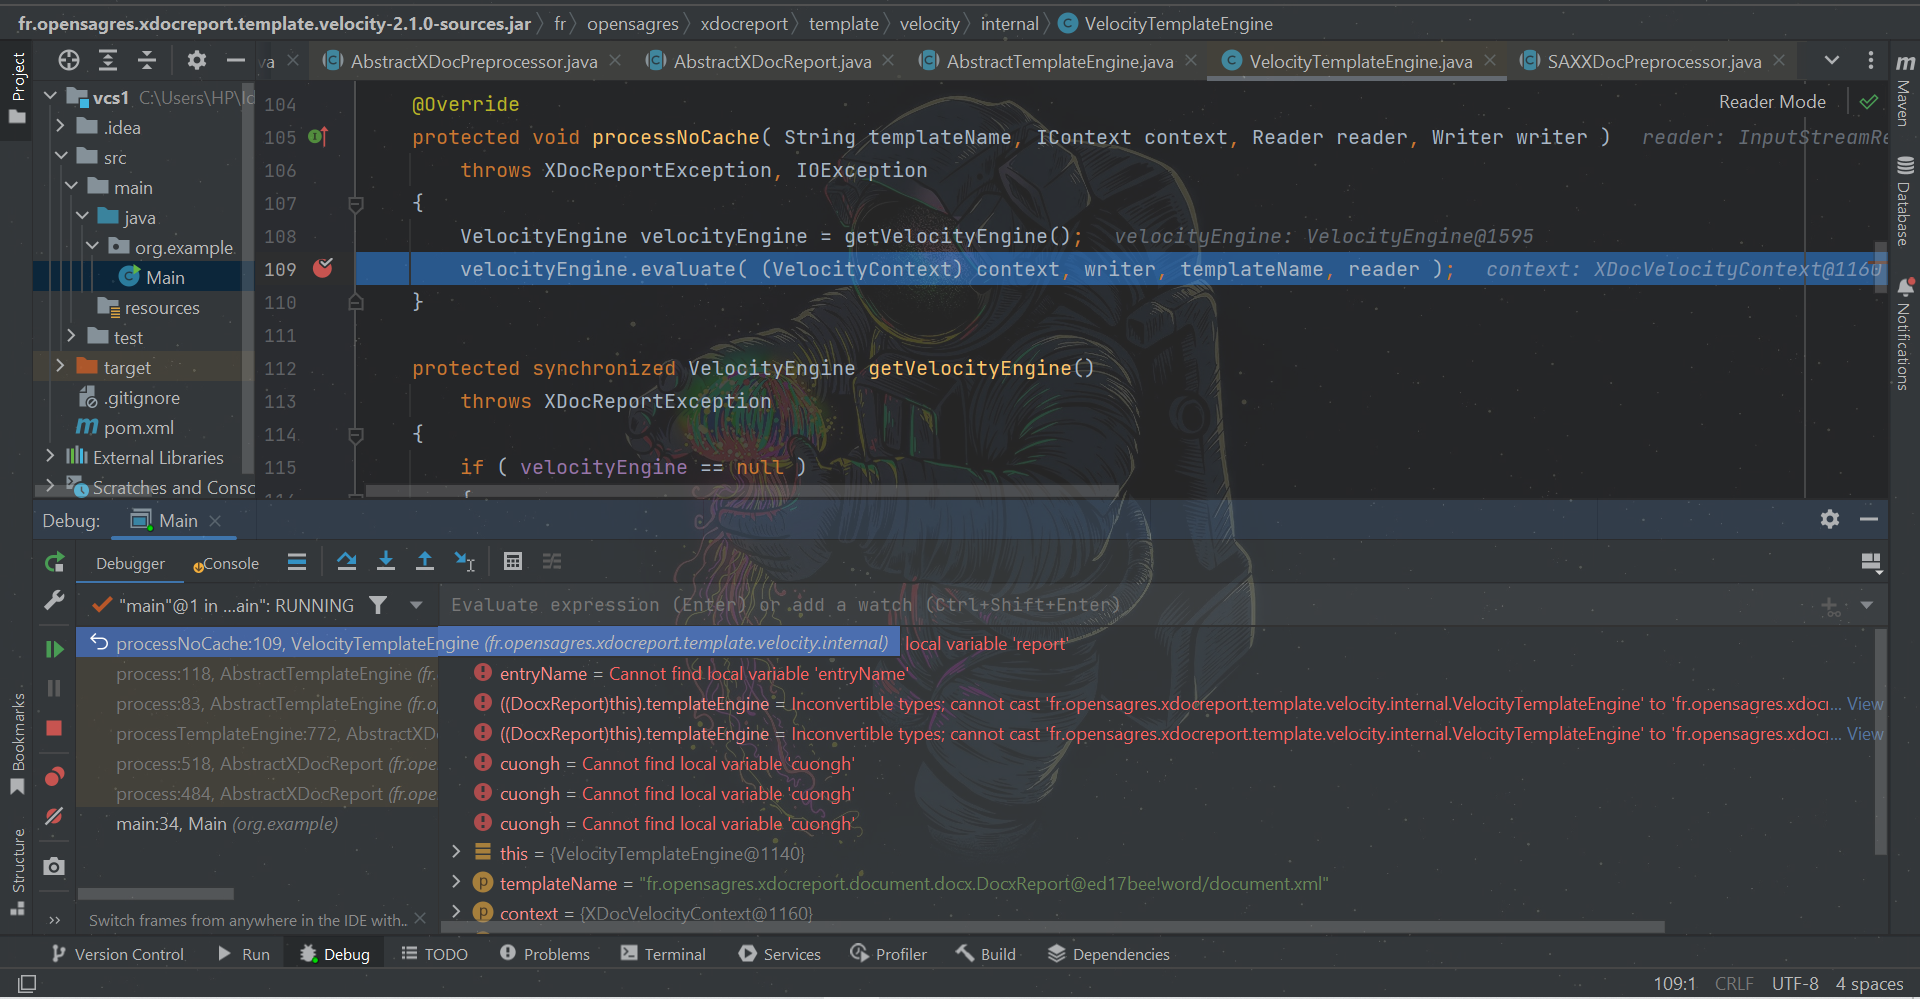1920x999 pixels.
Task: Click Step Out upward-arrow icon
Action: click(425, 562)
